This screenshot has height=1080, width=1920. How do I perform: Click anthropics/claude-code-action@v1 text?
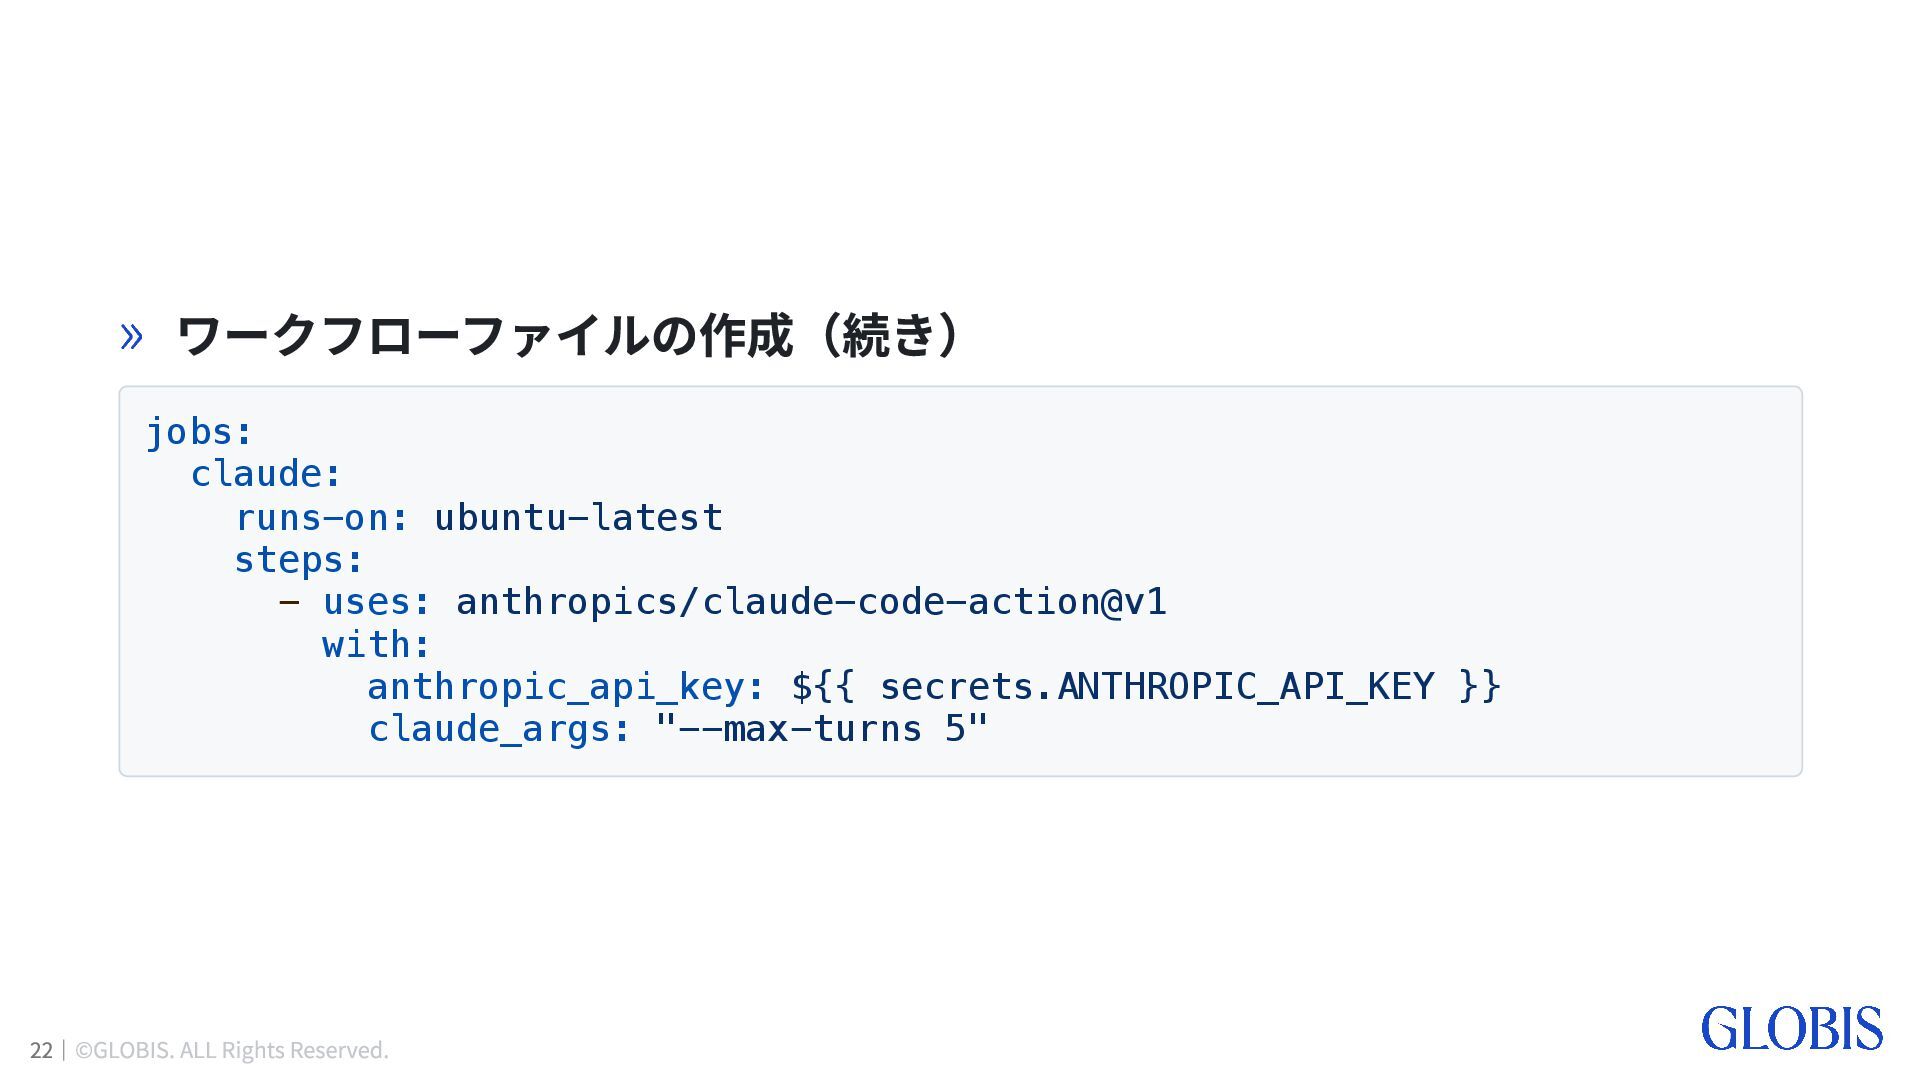click(x=811, y=602)
